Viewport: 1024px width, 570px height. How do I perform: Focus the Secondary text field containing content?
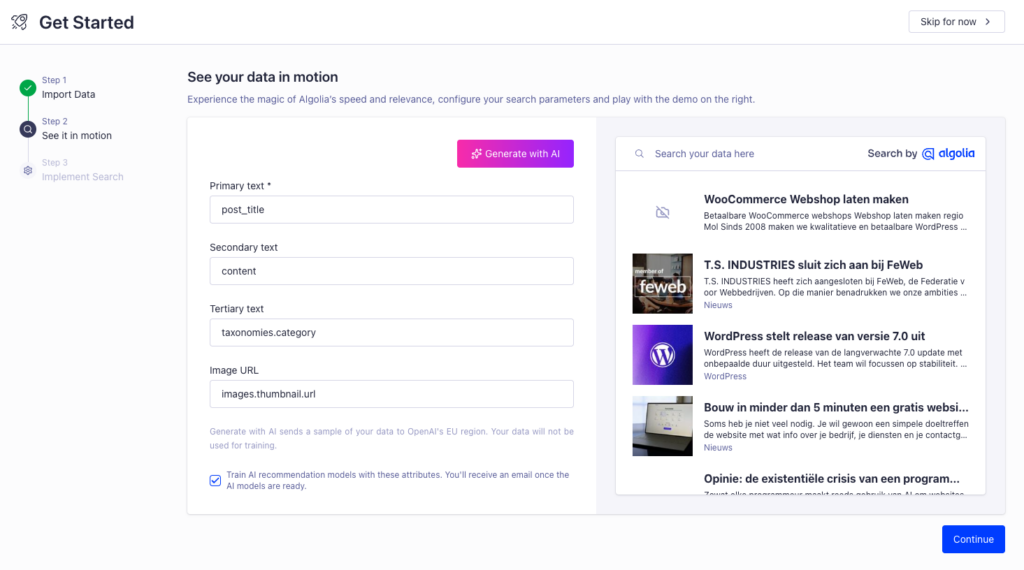[391, 271]
